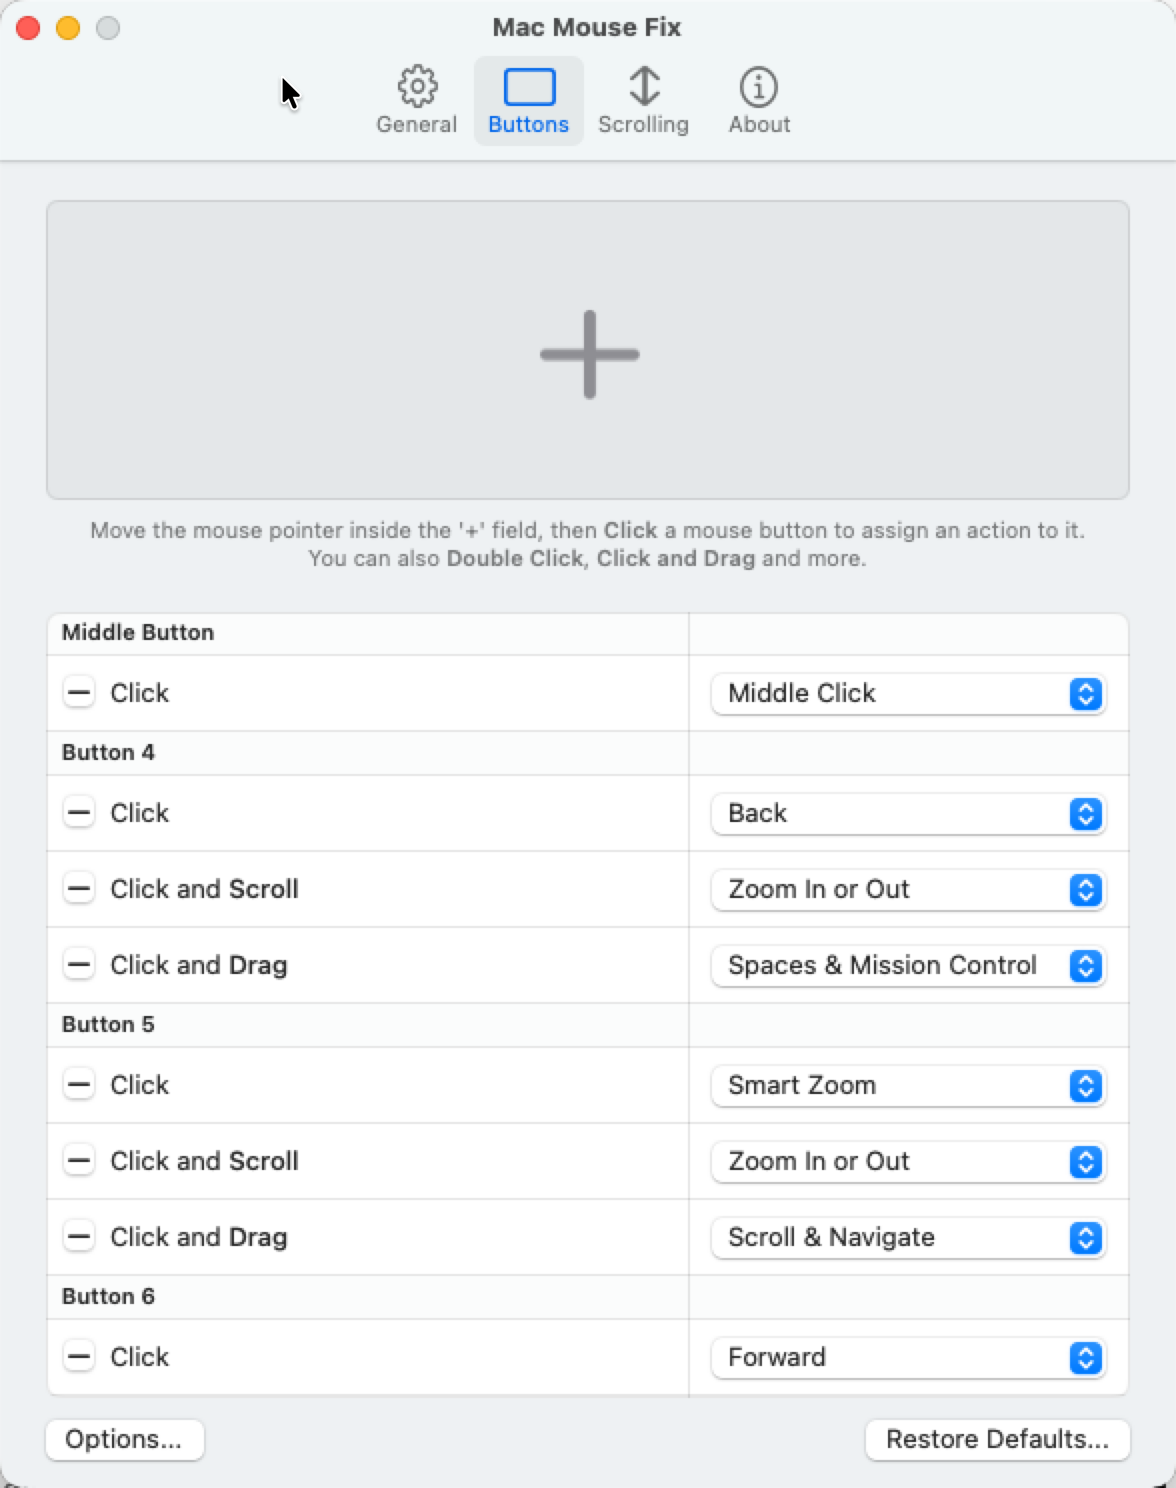
Task: Remove Button 6 Click row
Action: click(x=79, y=1357)
